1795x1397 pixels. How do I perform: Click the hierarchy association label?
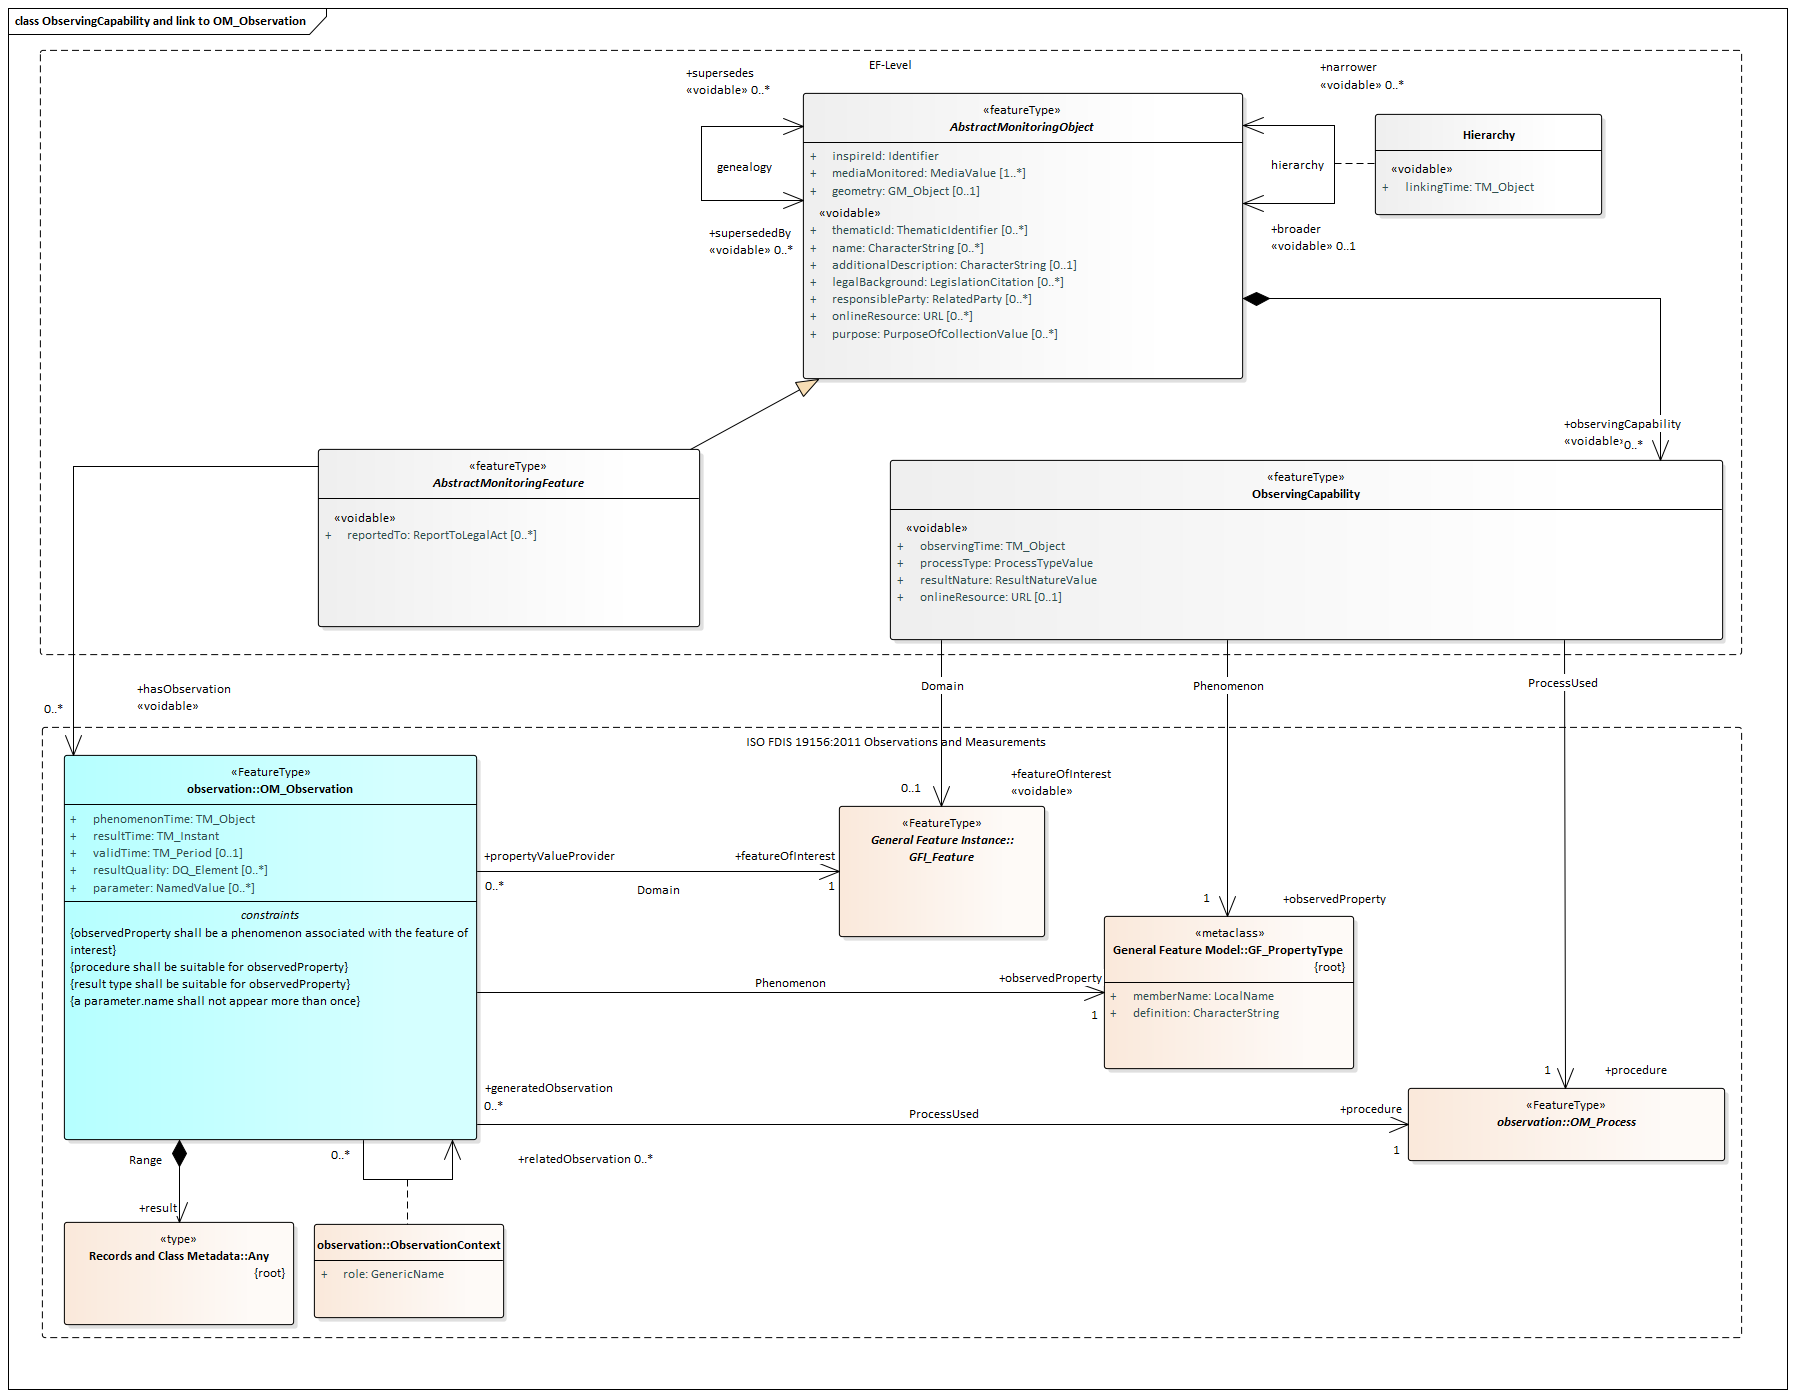(x=1297, y=165)
